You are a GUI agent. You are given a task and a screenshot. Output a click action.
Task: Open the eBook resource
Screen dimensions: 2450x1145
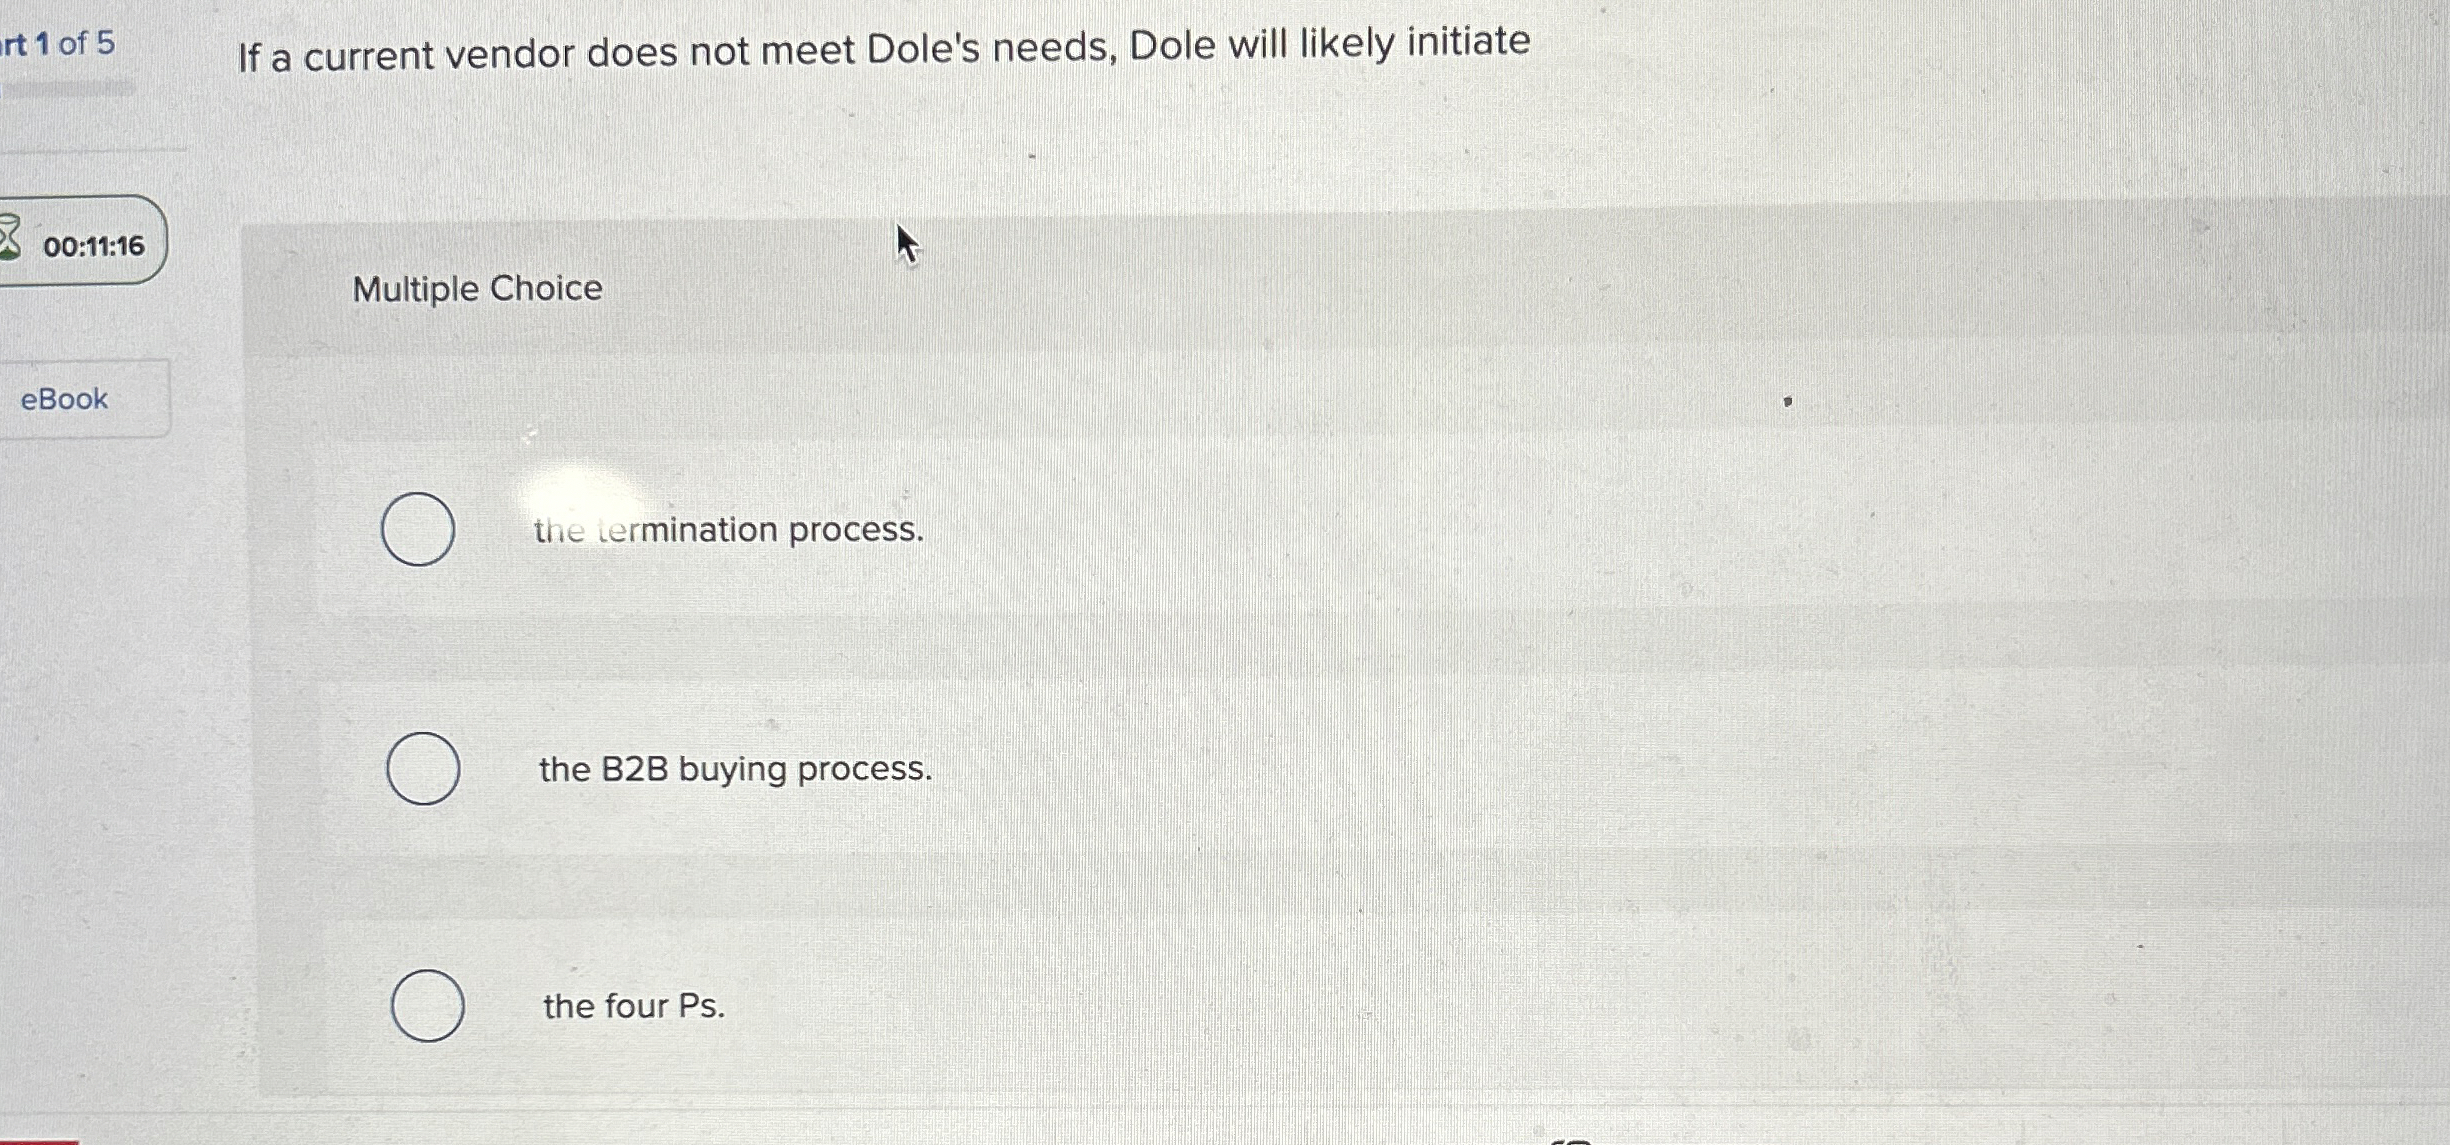[x=63, y=398]
